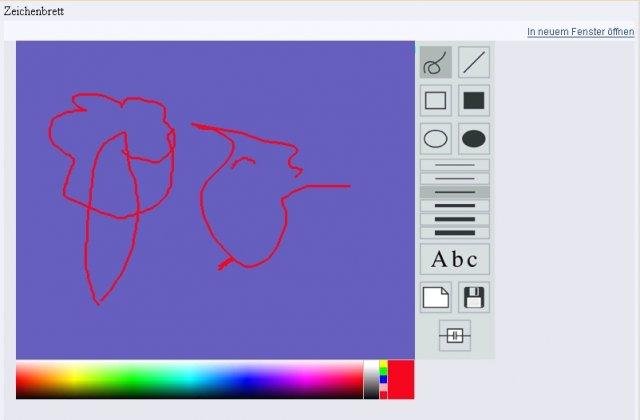Activate the Abc text tool
This screenshot has height=420, width=640.
coord(454,260)
